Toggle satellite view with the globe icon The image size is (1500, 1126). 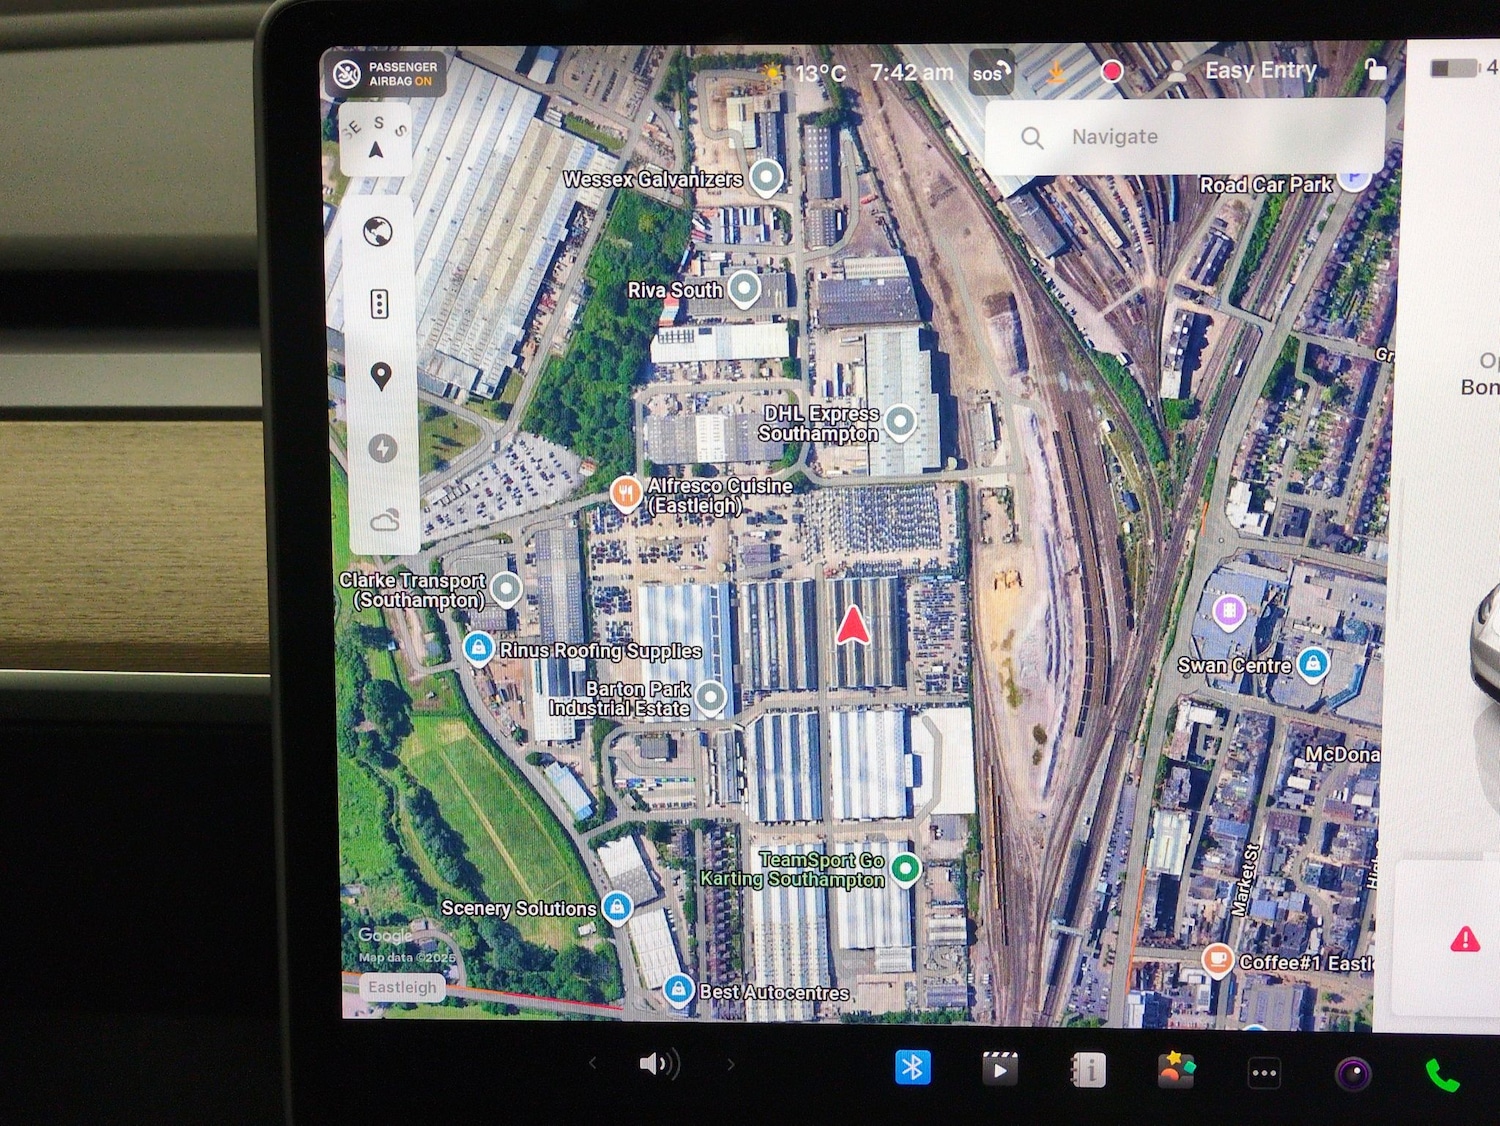pos(378,232)
